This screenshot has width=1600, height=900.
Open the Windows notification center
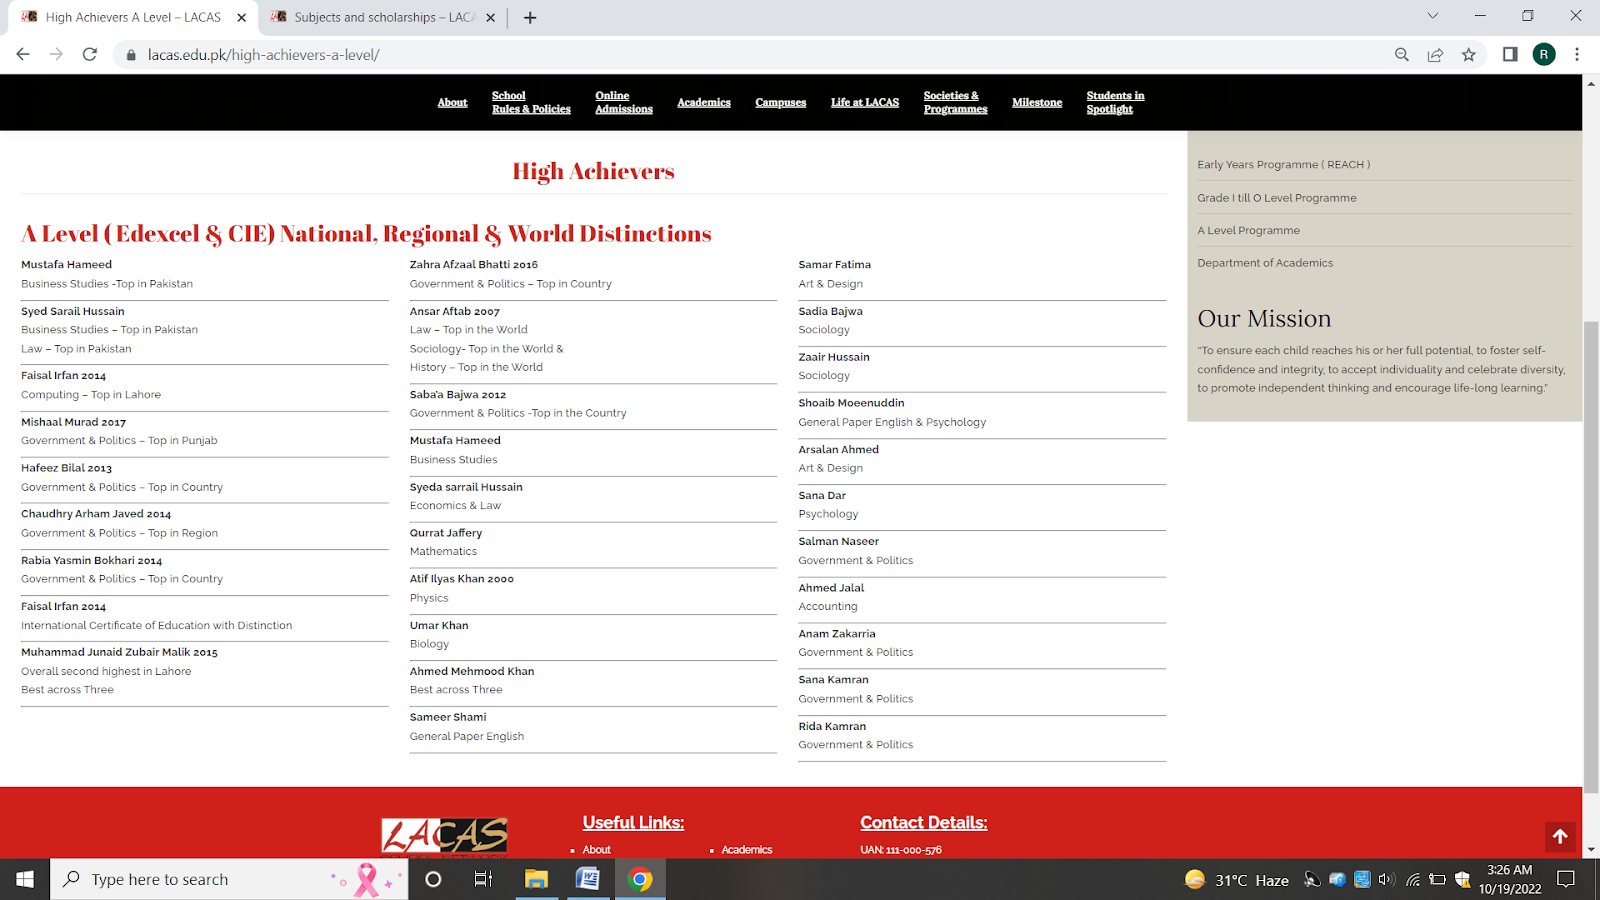(x=1566, y=879)
